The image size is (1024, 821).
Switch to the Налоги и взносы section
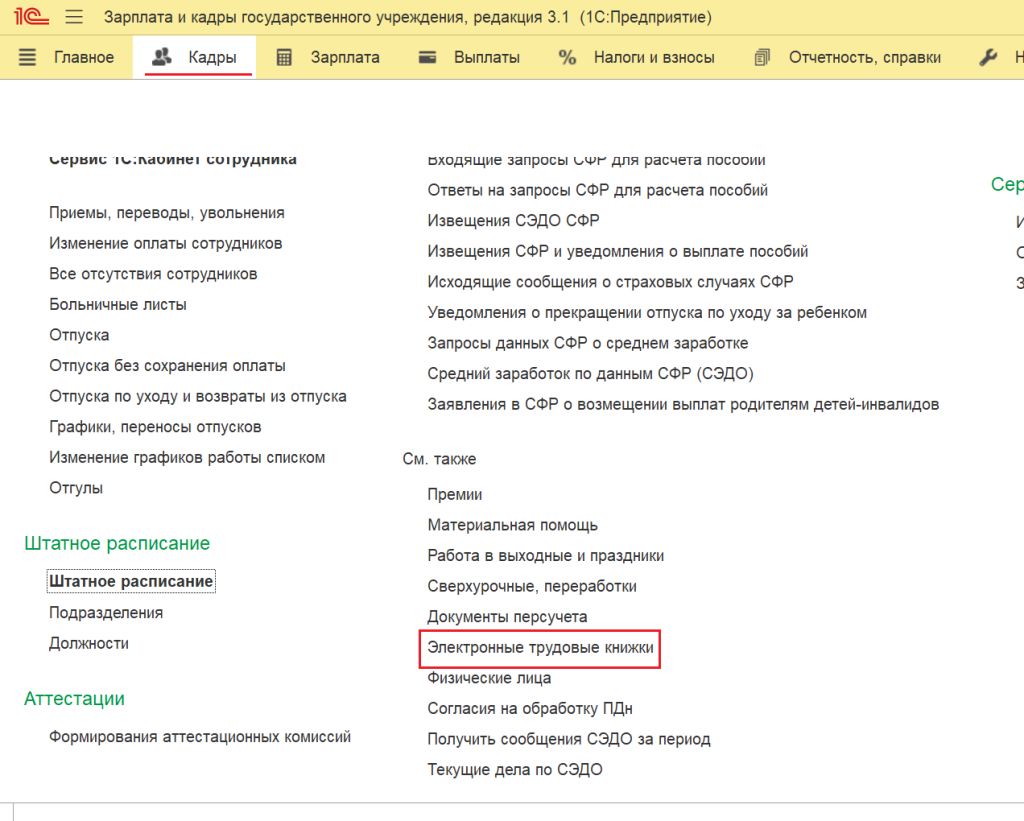click(653, 58)
